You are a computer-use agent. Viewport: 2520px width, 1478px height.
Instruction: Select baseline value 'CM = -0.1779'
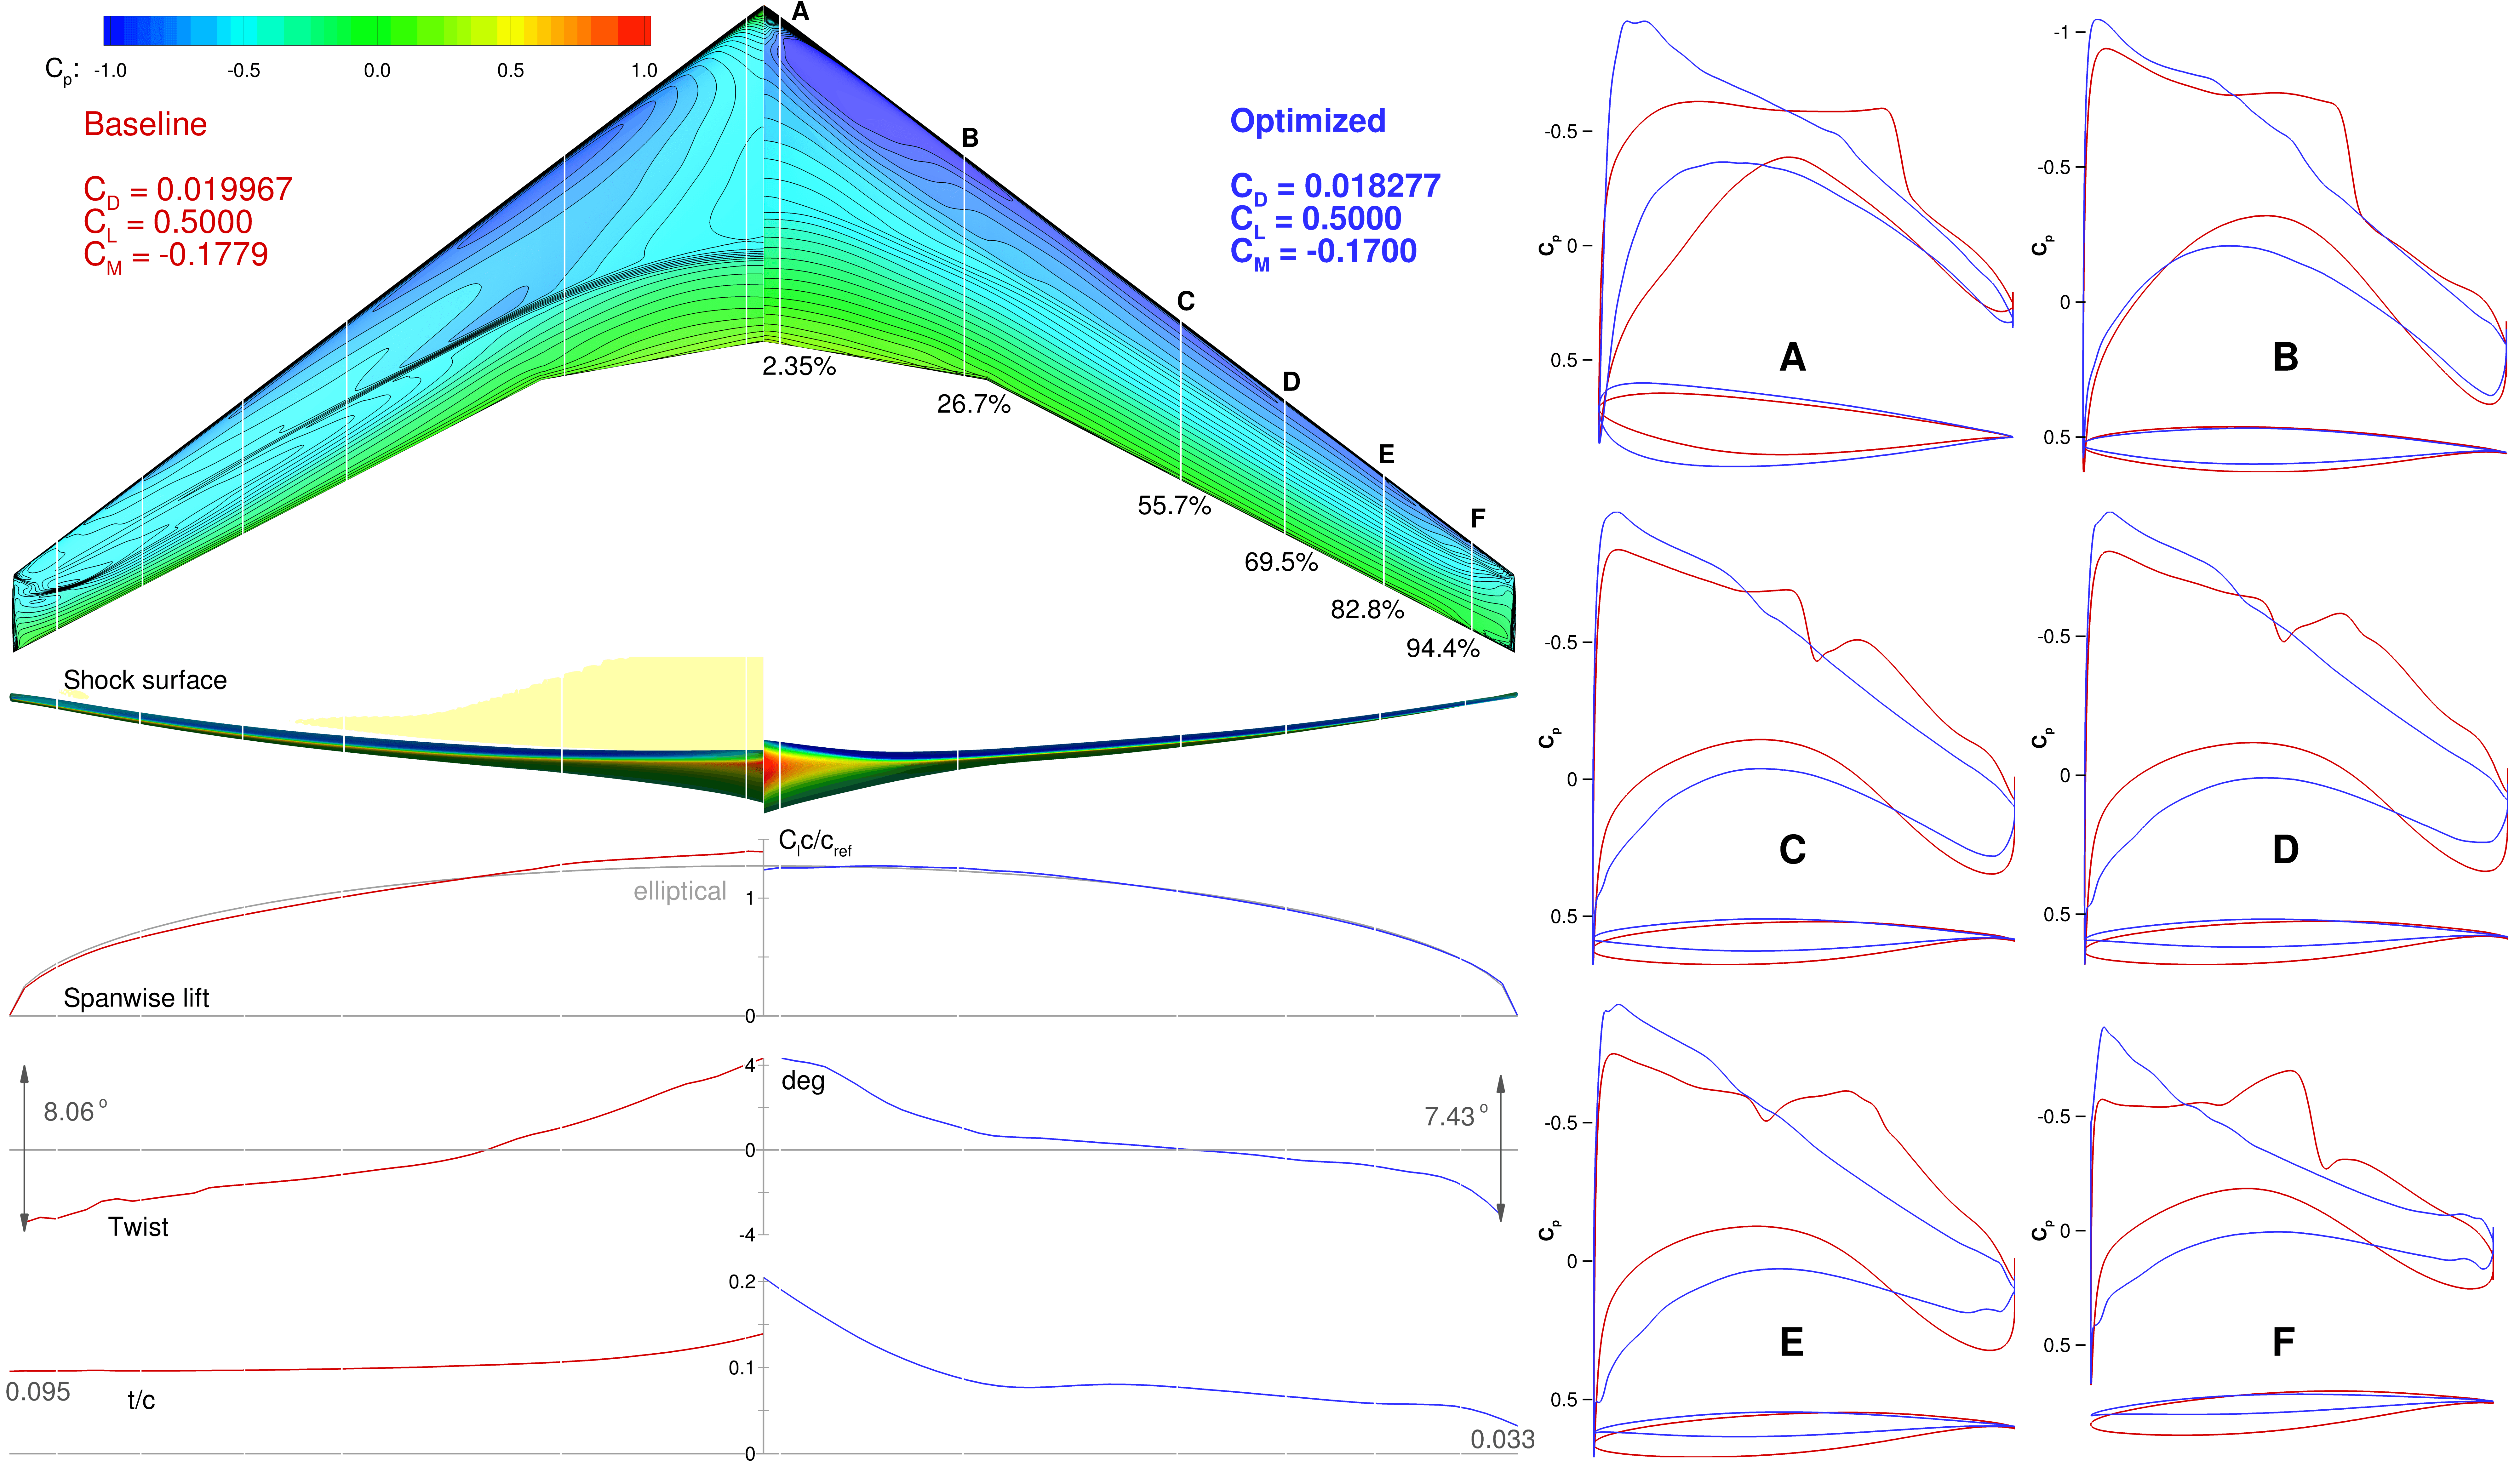tap(176, 256)
